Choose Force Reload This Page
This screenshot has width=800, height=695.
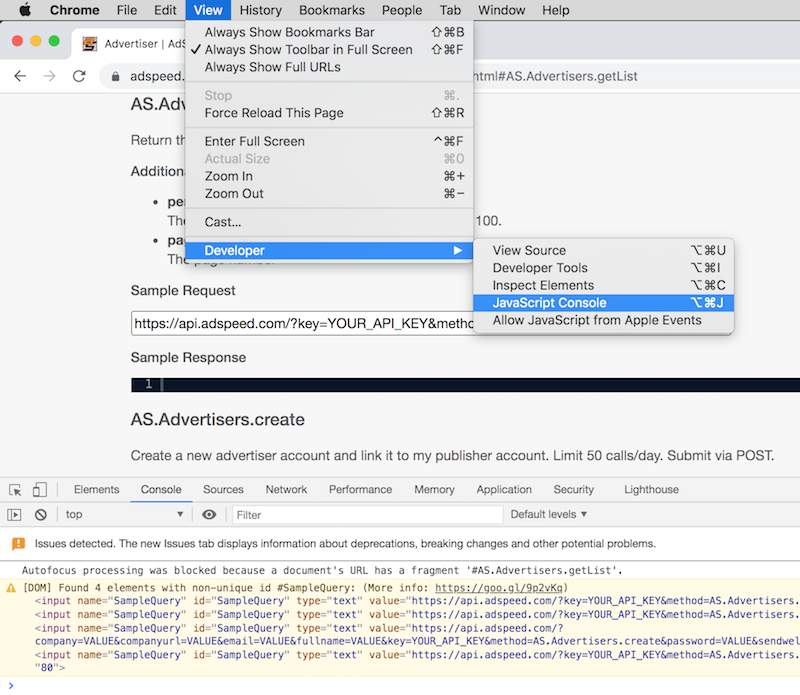click(273, 113)
